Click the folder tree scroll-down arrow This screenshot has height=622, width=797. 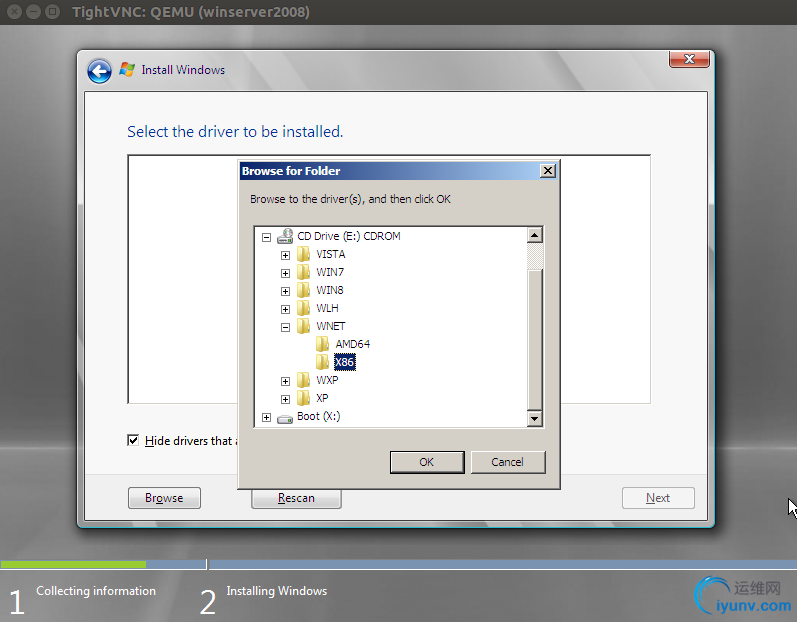coord(534,419)
